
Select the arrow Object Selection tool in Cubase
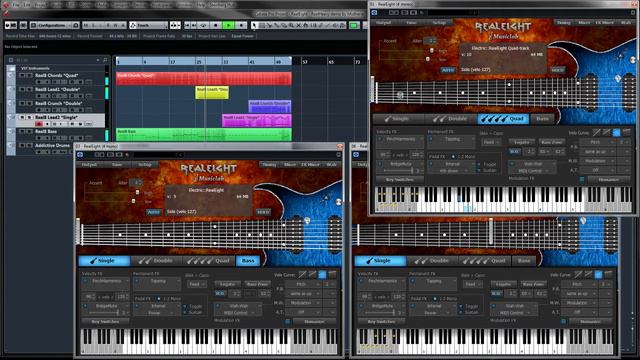(254, 25)
